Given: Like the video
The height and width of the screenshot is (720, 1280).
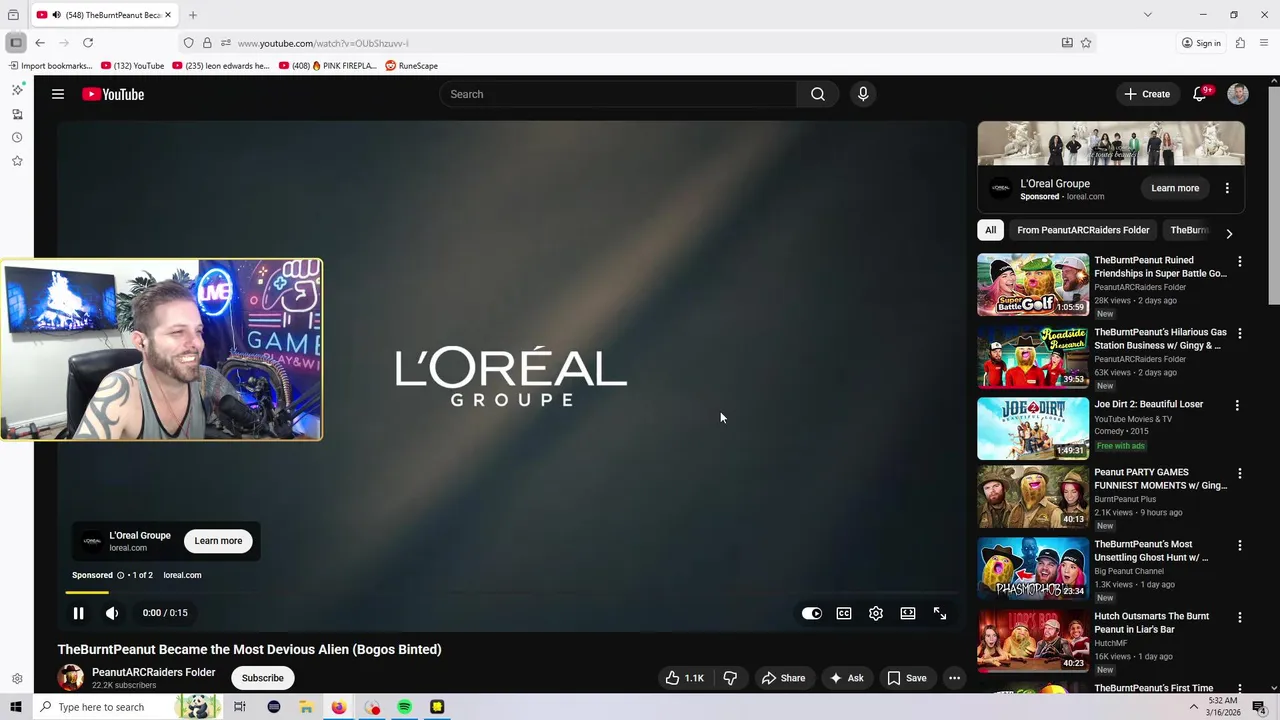Looking at the screenshot, I should [685, 678].
